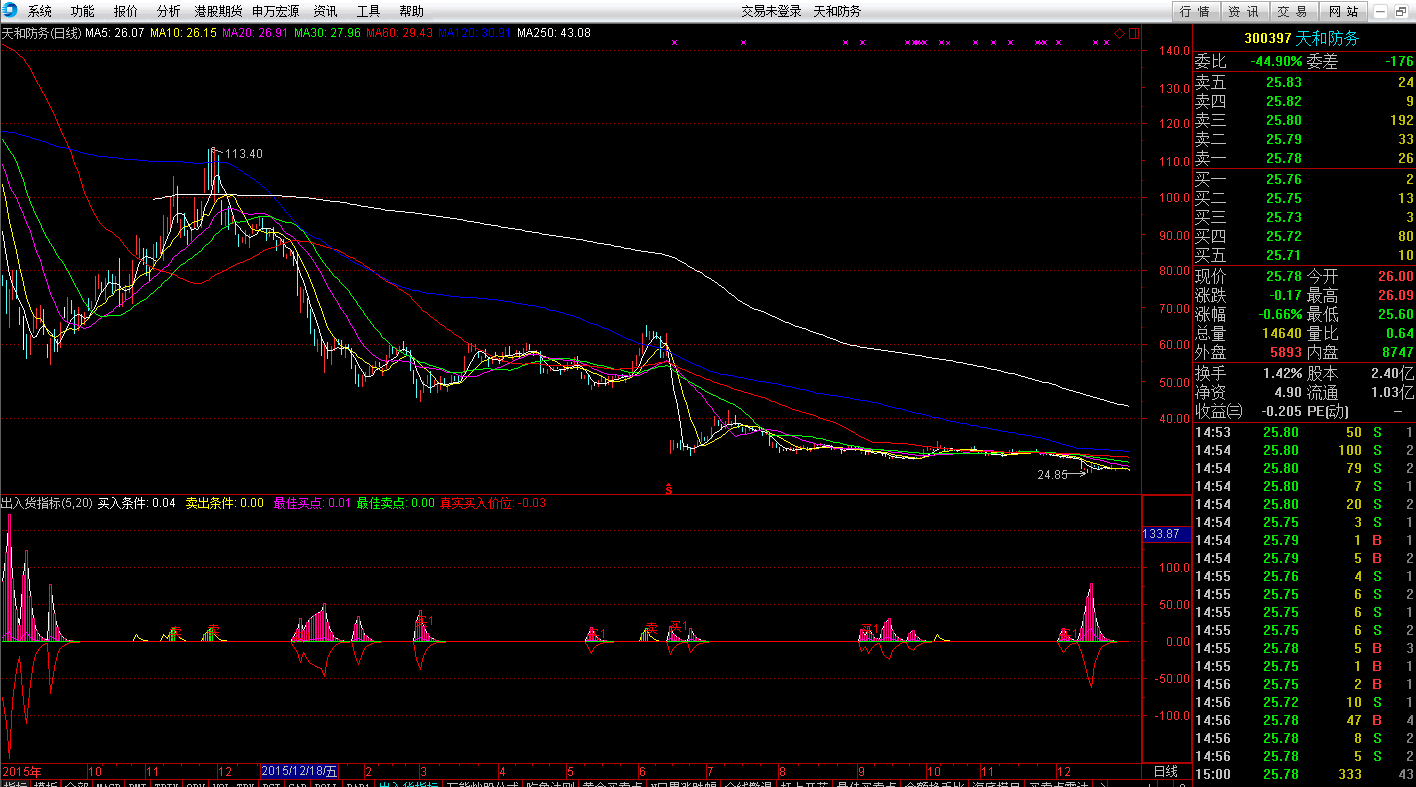Open the 申万宏源 menu
The image size is (1416, 787).
tap(275, 11)
